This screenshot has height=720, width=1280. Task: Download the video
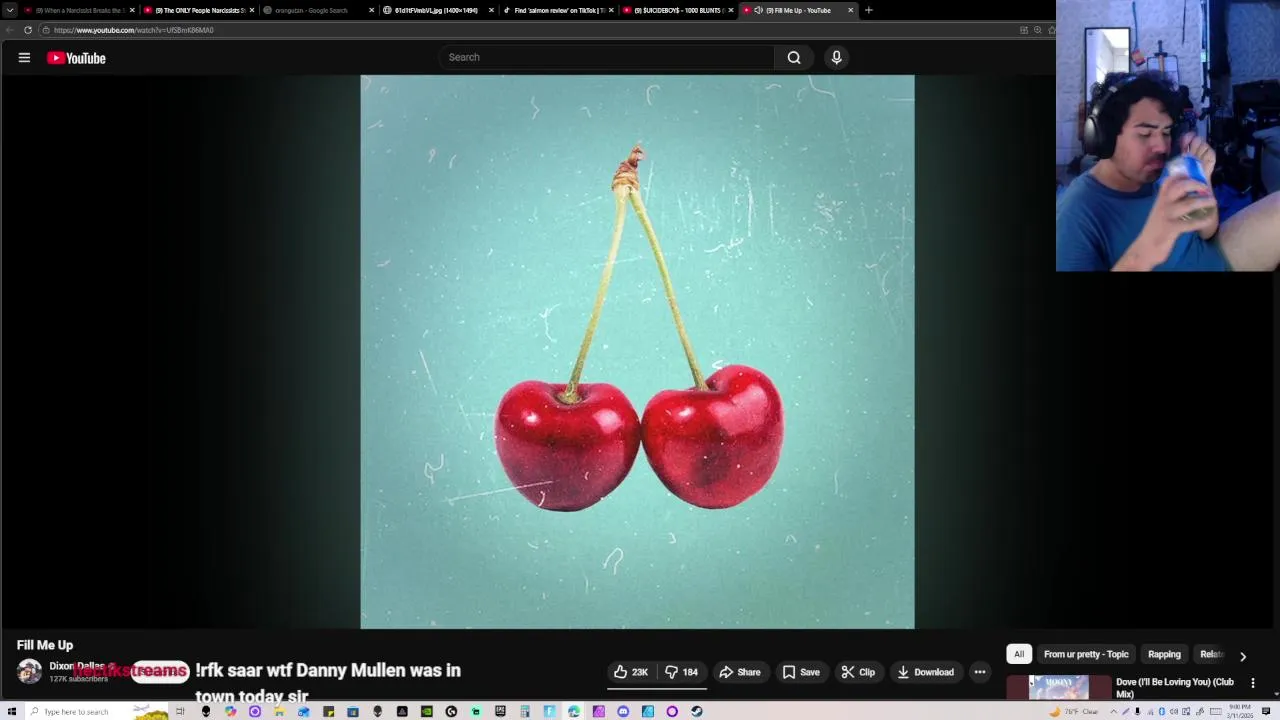pos(925,672)
